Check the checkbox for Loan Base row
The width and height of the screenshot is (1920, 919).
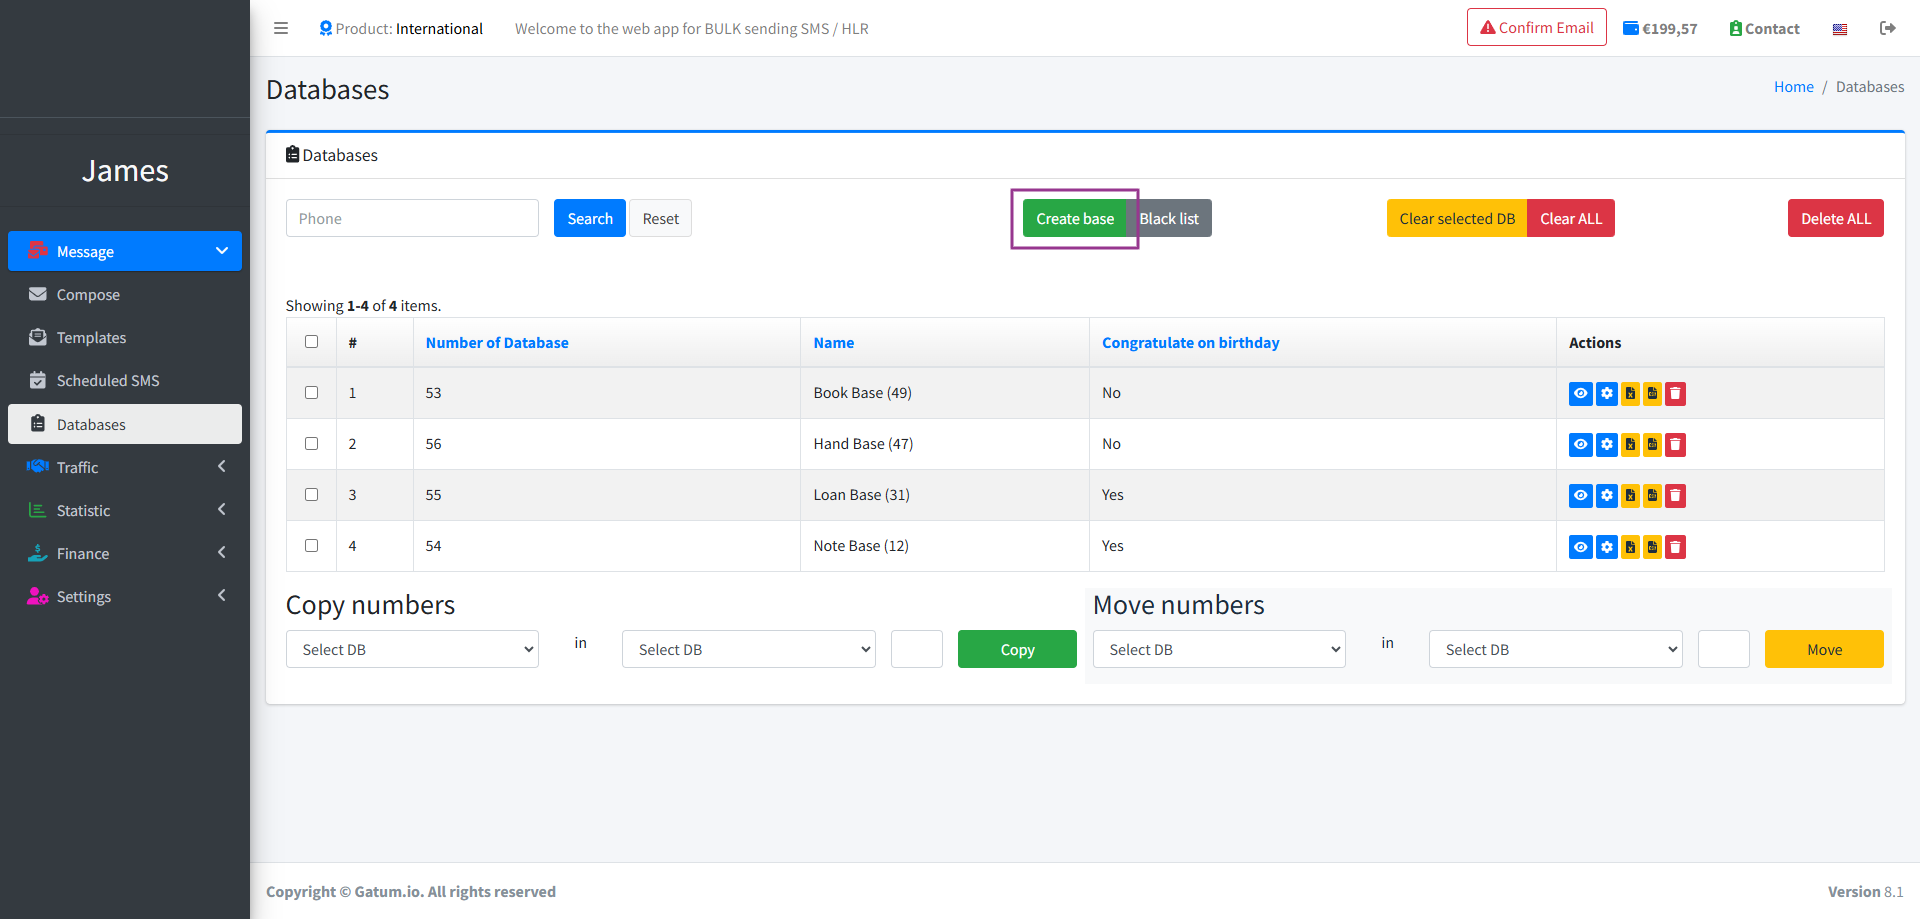[311, 494]
